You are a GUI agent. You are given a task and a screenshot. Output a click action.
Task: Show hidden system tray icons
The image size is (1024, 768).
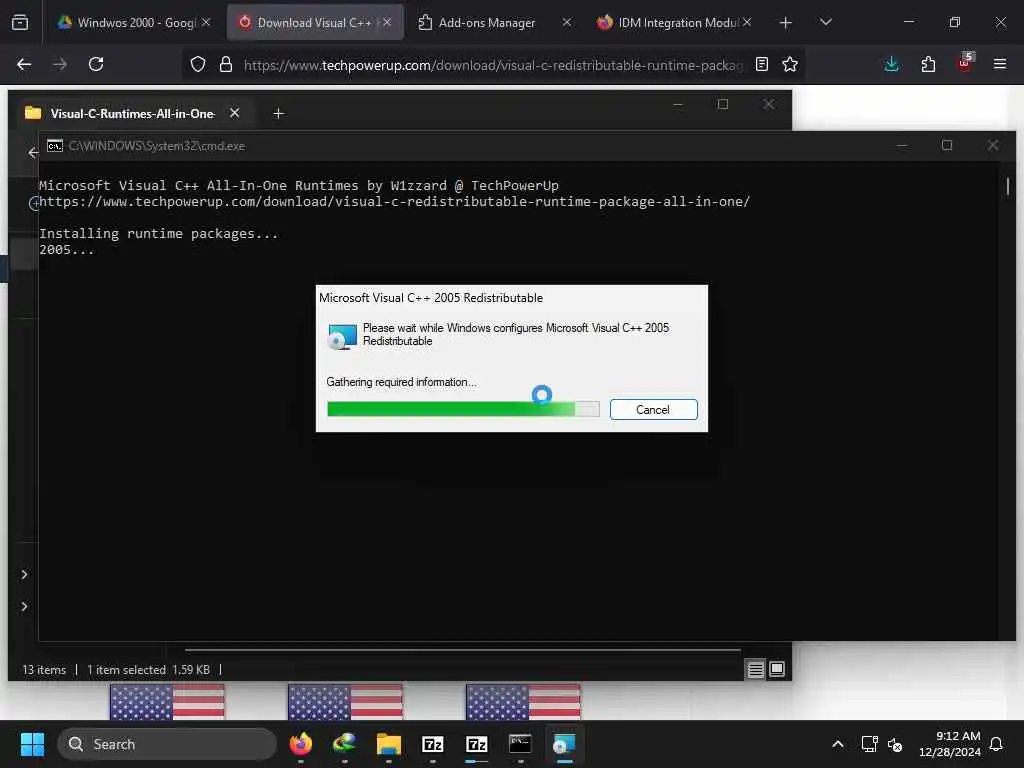pyautogui.click(x=837, y=744)
